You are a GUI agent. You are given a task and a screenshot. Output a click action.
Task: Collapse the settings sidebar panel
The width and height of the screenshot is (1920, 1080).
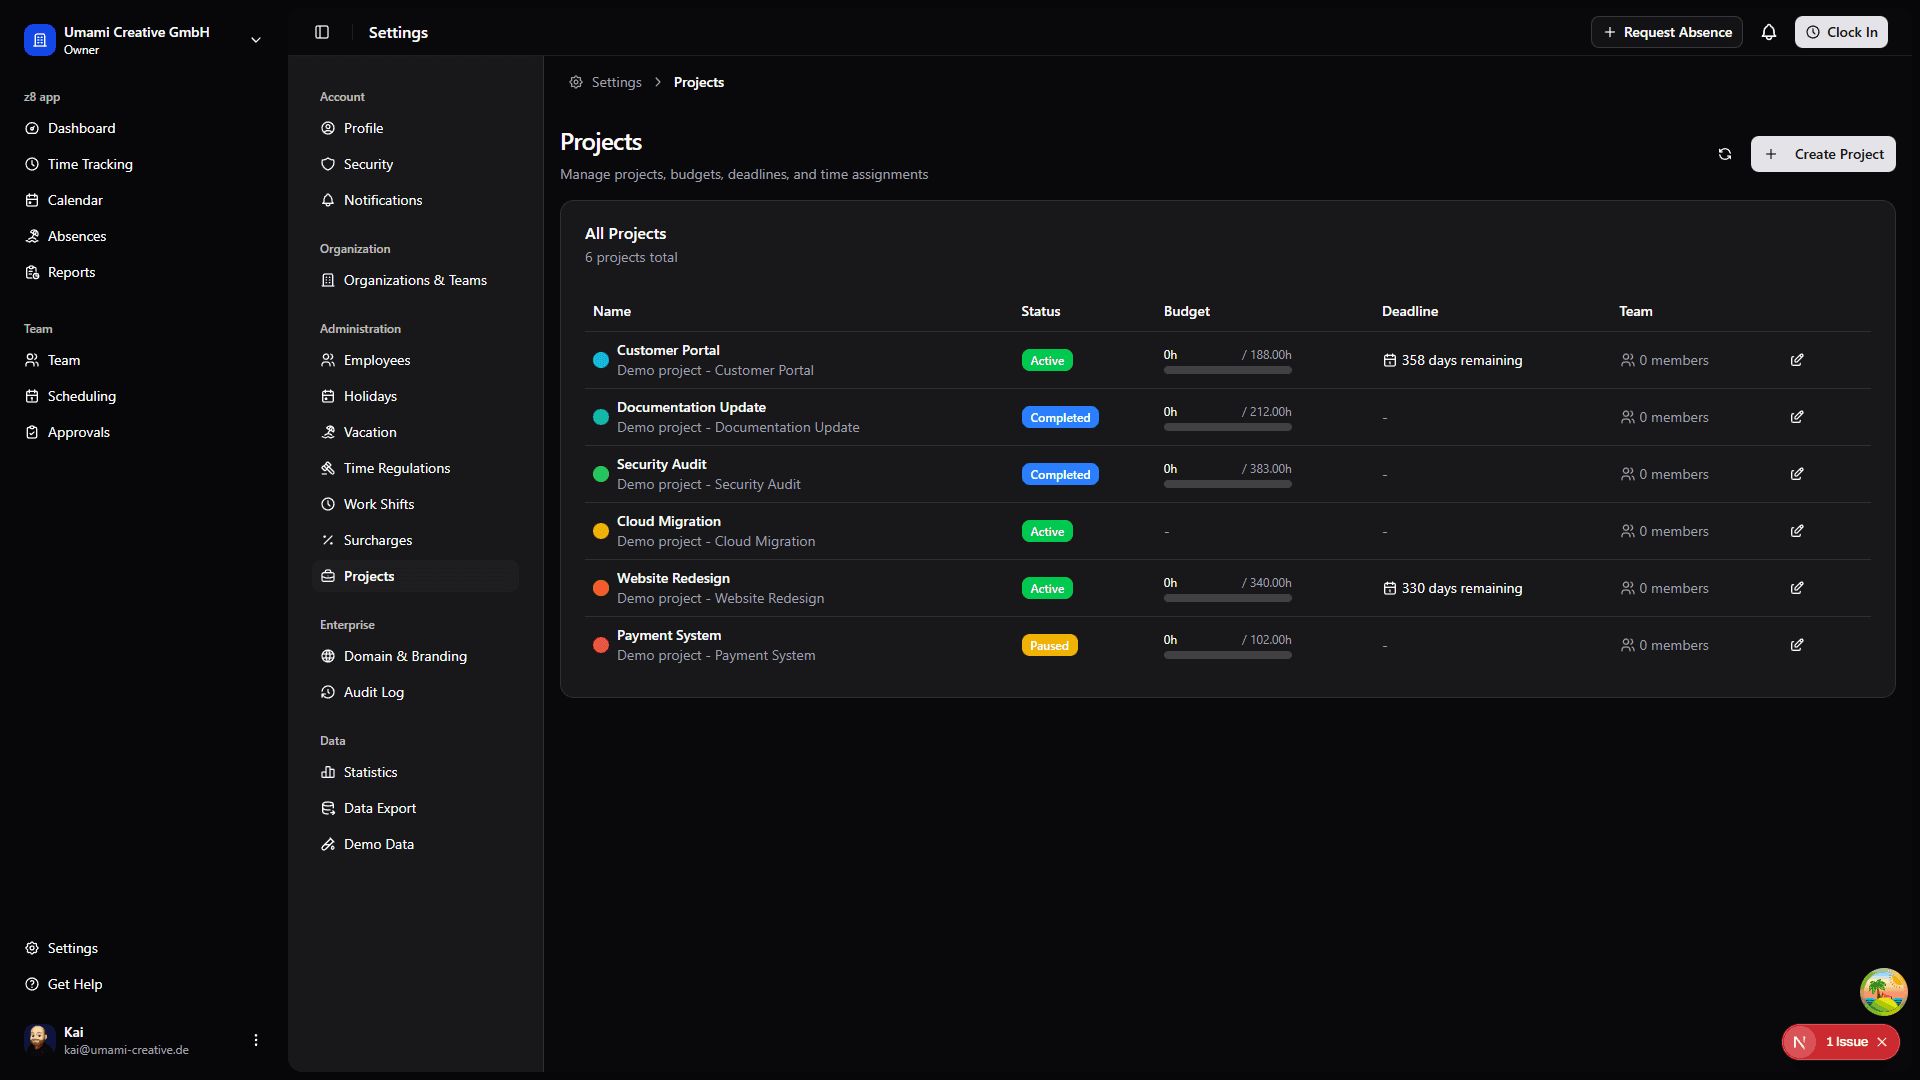pyautogui.click(x=322, y=32)
